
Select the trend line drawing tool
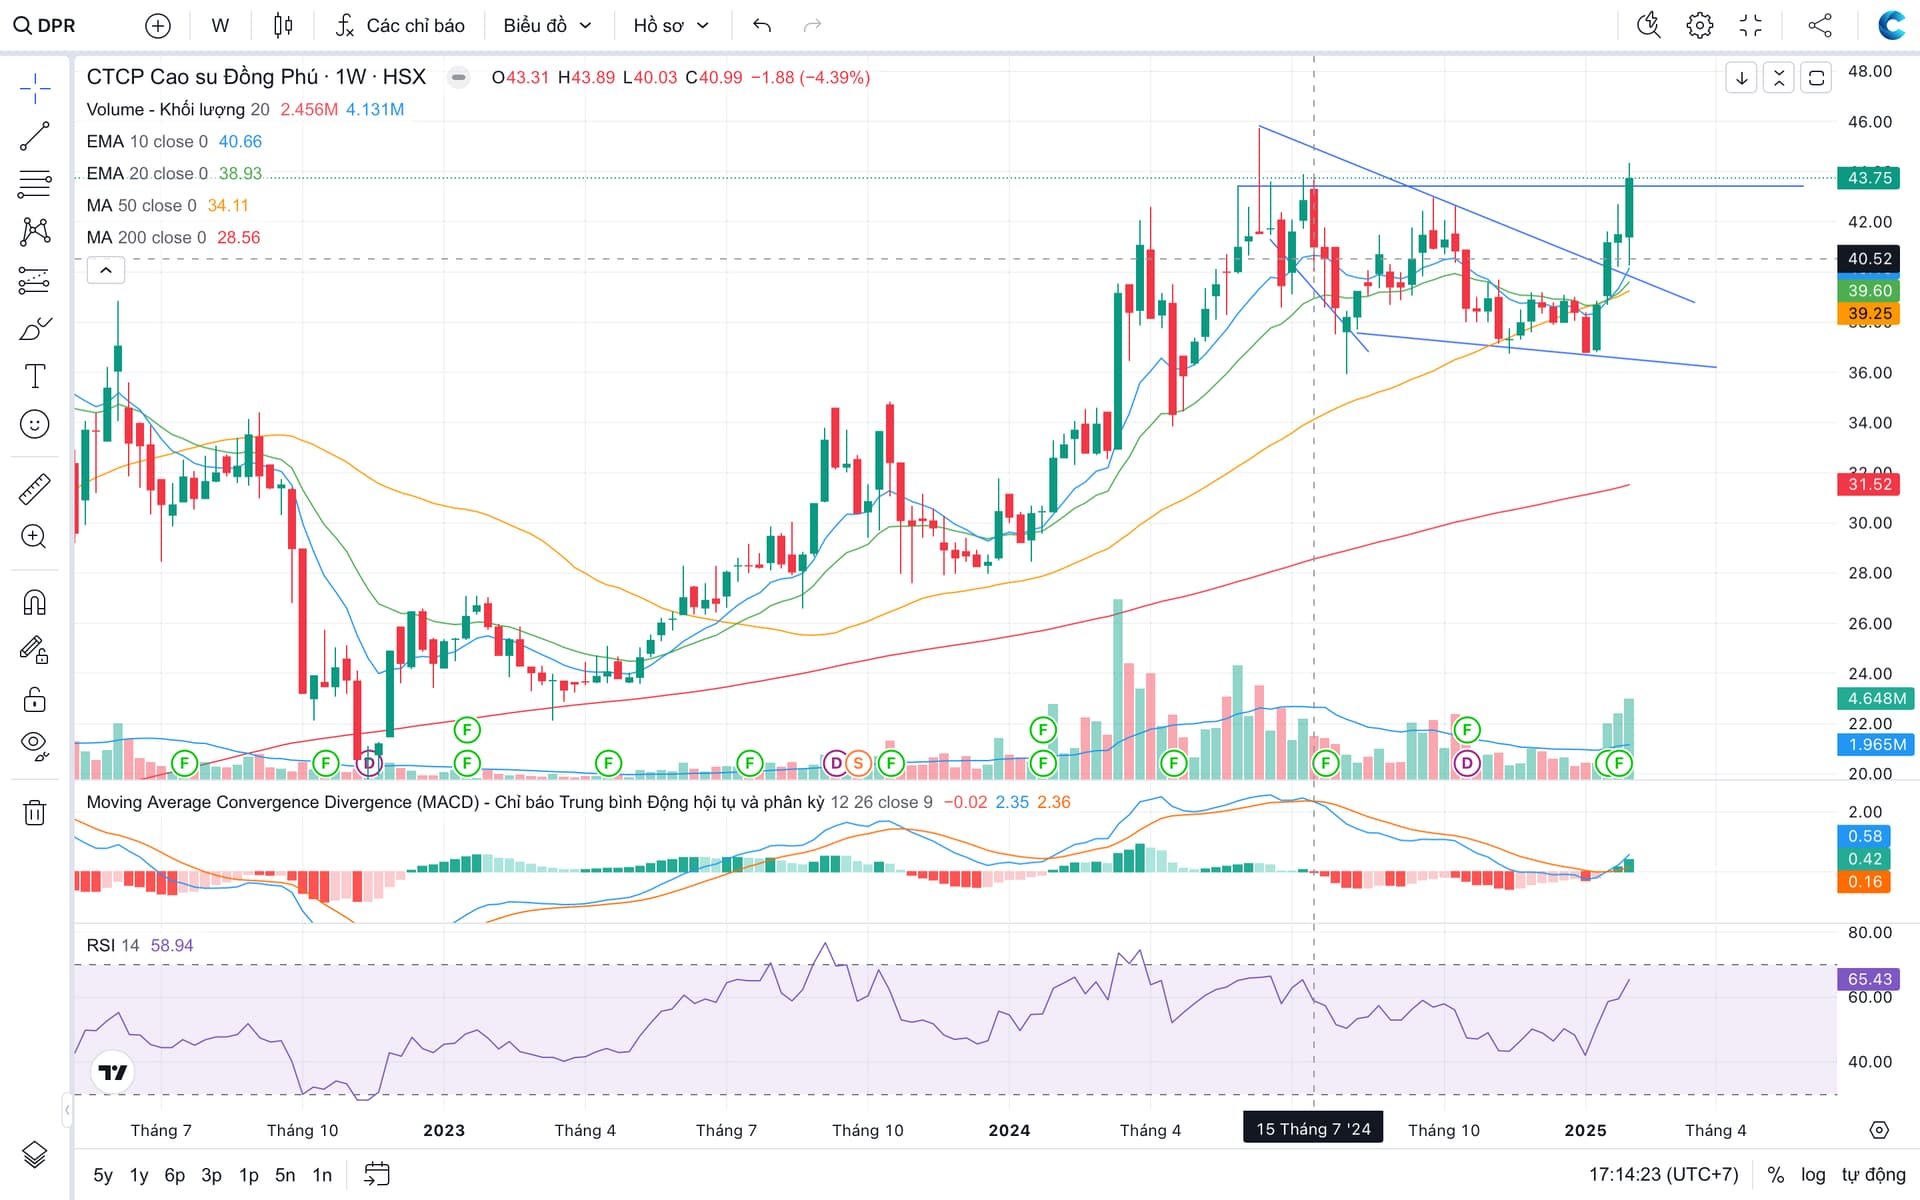pos(34,136)
